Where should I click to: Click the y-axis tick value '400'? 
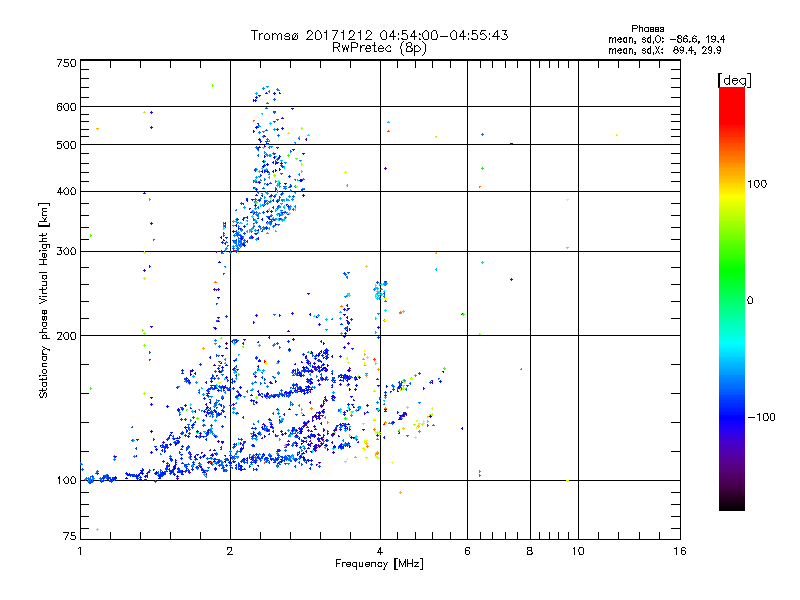(66, 192)
